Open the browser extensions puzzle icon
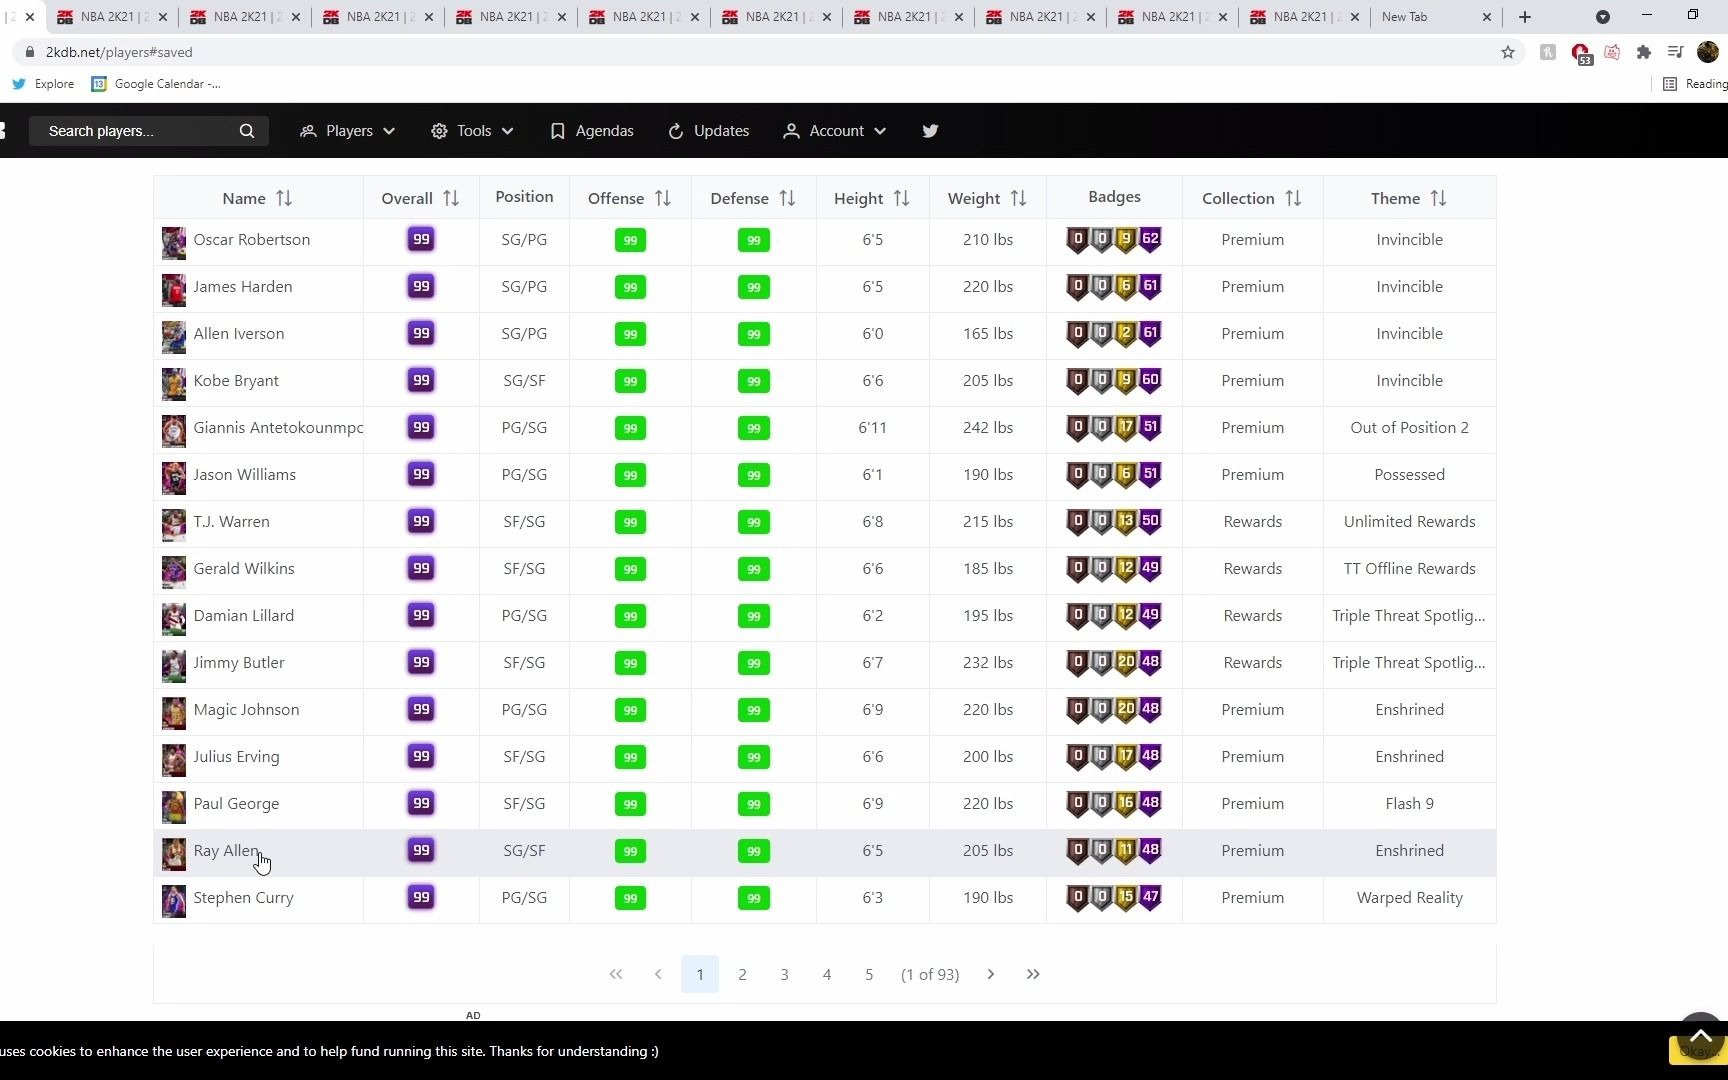Screen dimensions: 1728x1080 (1644, 52)
